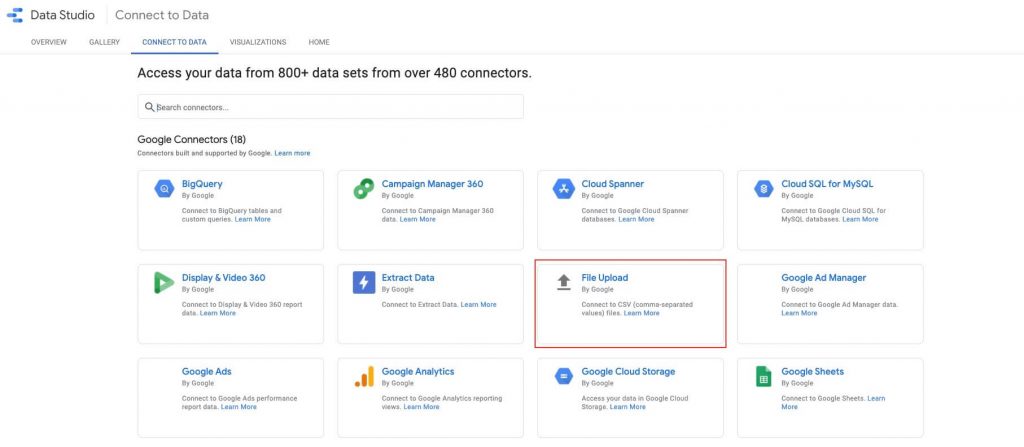The width and height of the screenshot is (1024, 447).
Task: Open Google Analytics Learn More link
Action: [421, 406]
